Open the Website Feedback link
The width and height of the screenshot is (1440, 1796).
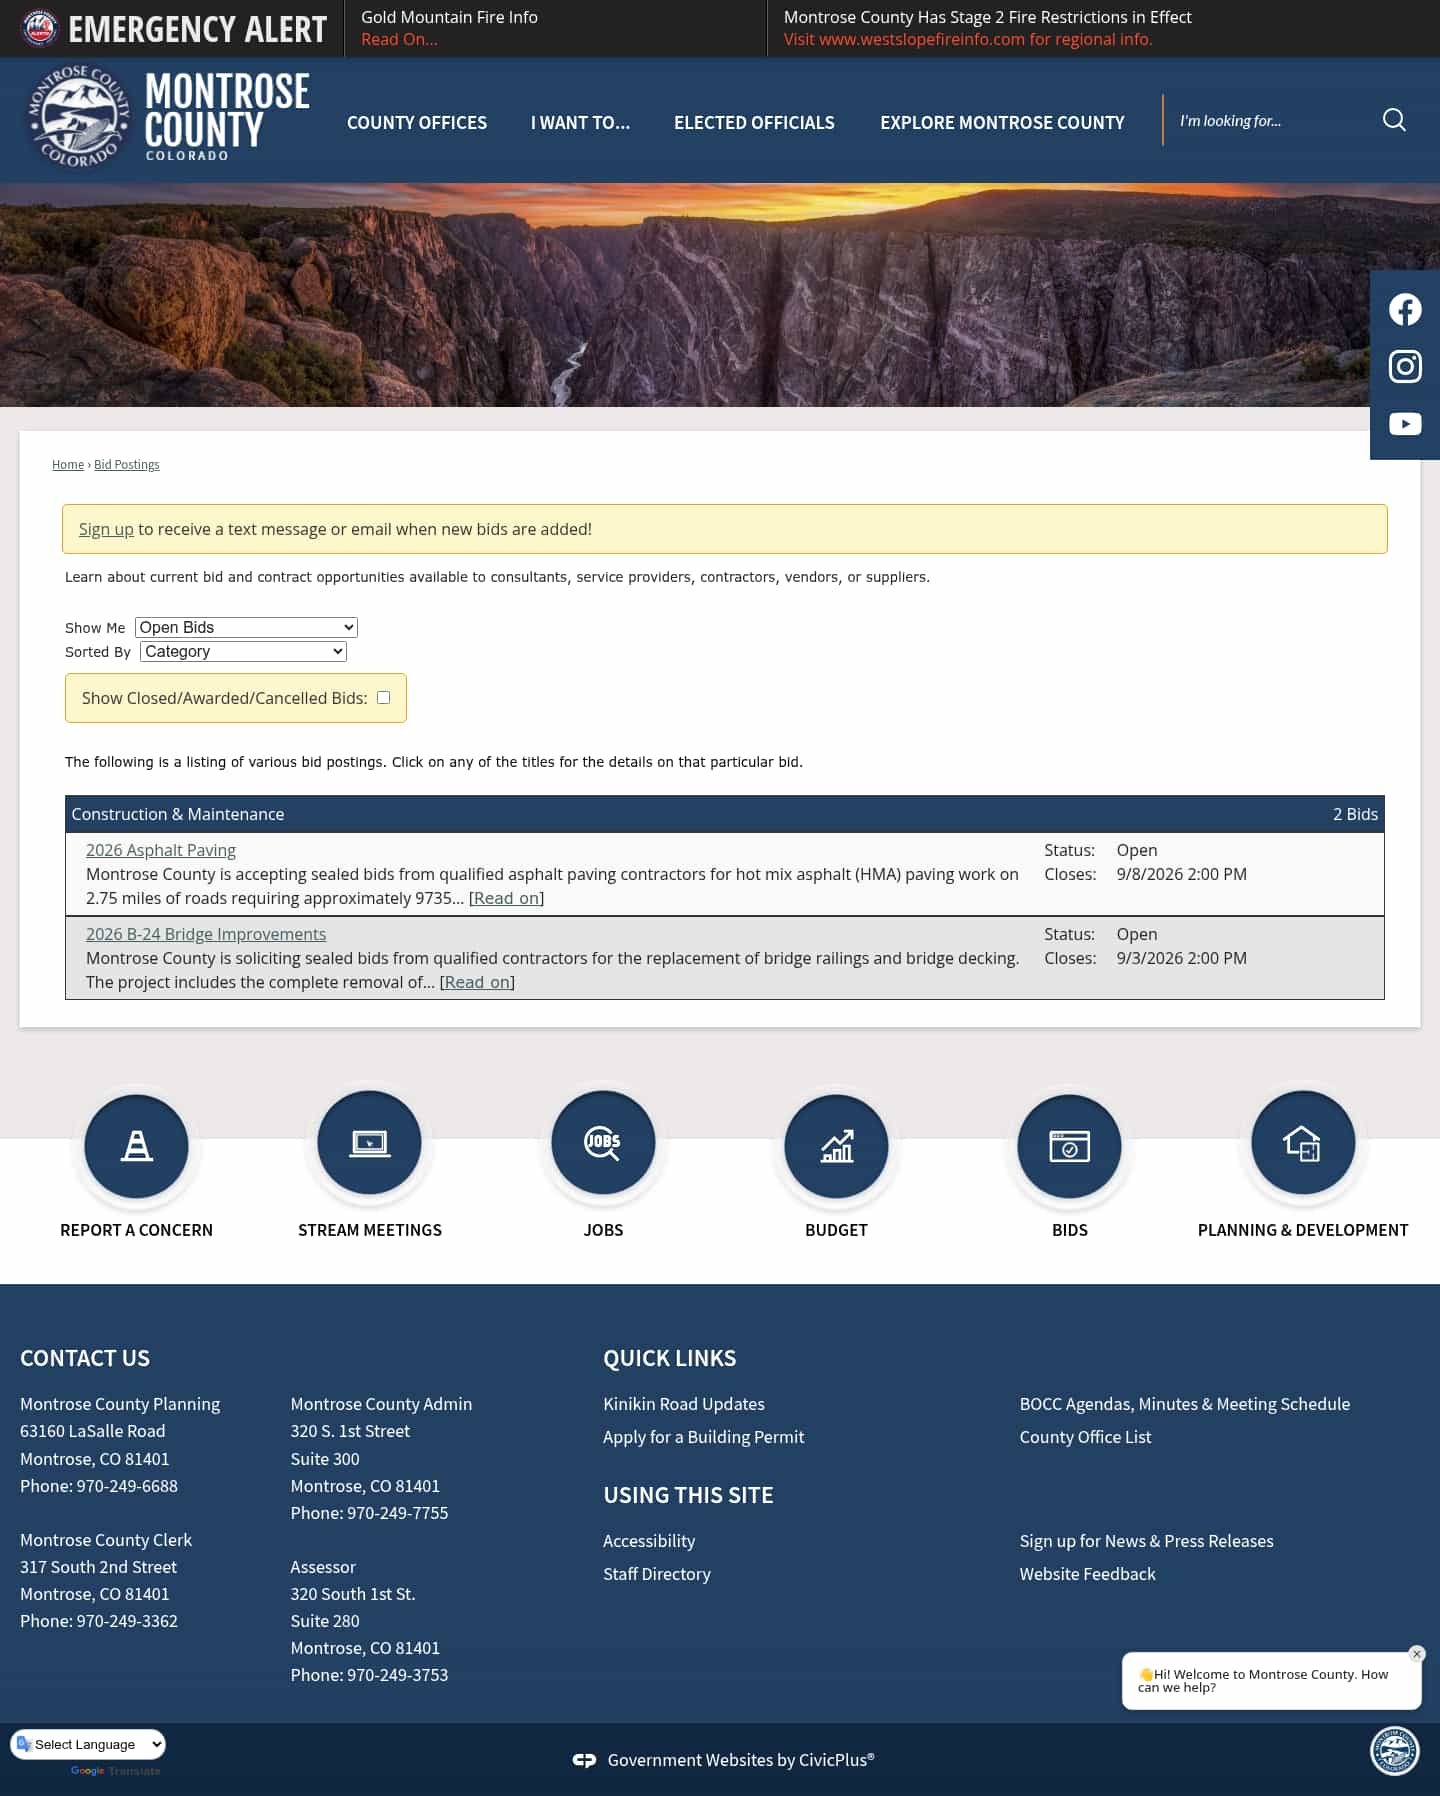pyautogui.click(x=1087, y=1574)
